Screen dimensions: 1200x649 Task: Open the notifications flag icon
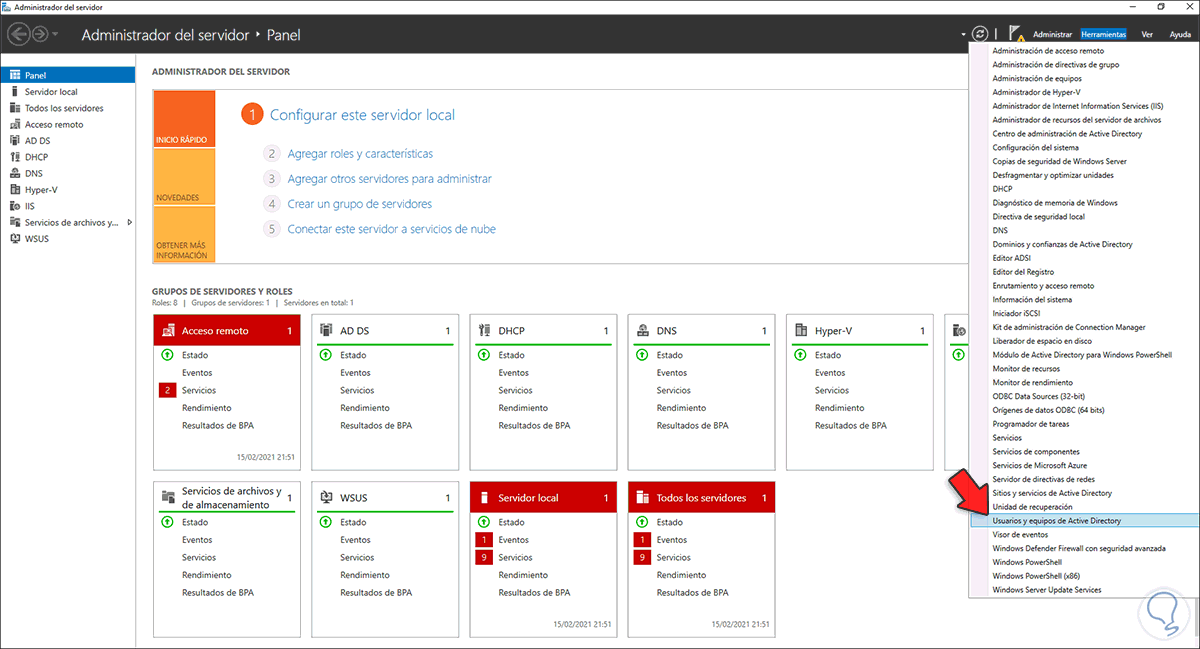click(x=1016, y=34)
